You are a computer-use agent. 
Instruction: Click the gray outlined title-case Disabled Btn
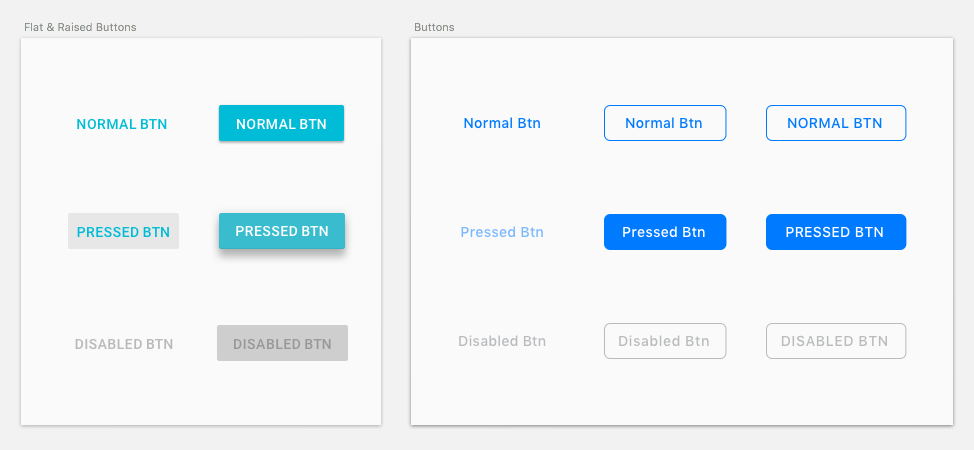click(664, 341)
